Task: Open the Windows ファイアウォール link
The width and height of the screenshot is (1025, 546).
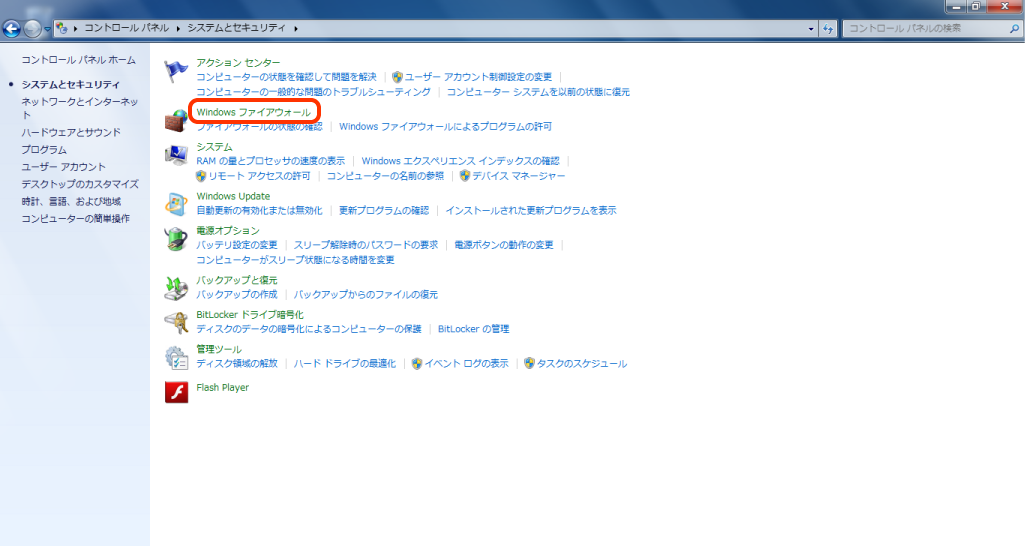Action: tap(253, 112)
